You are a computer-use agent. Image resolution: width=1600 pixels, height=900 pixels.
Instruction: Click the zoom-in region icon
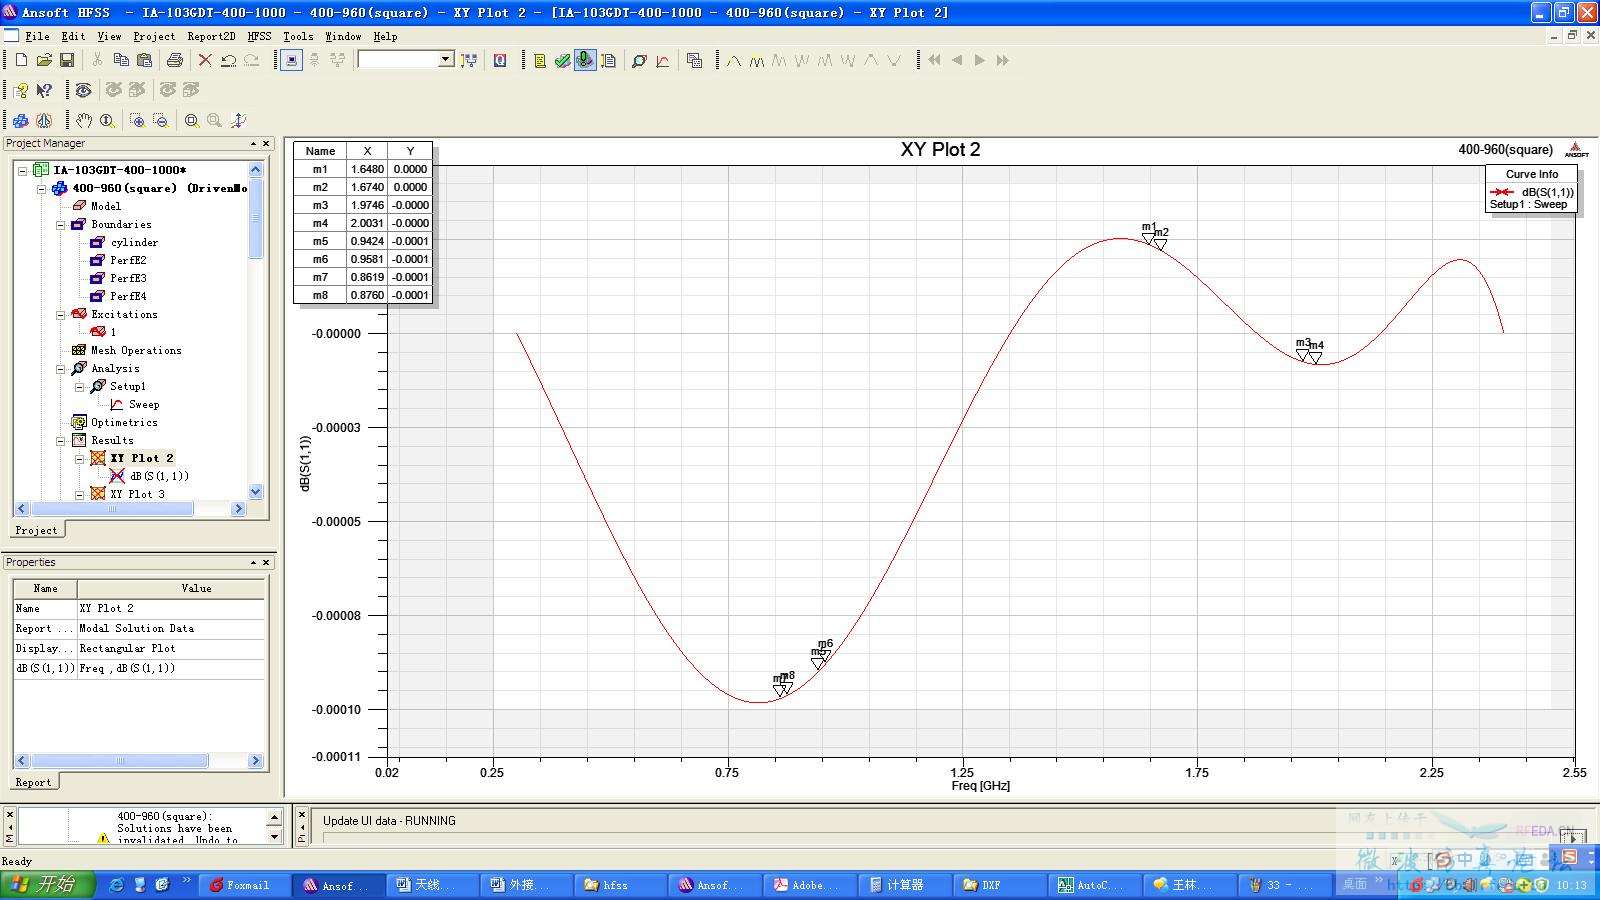tap(137, 120)
